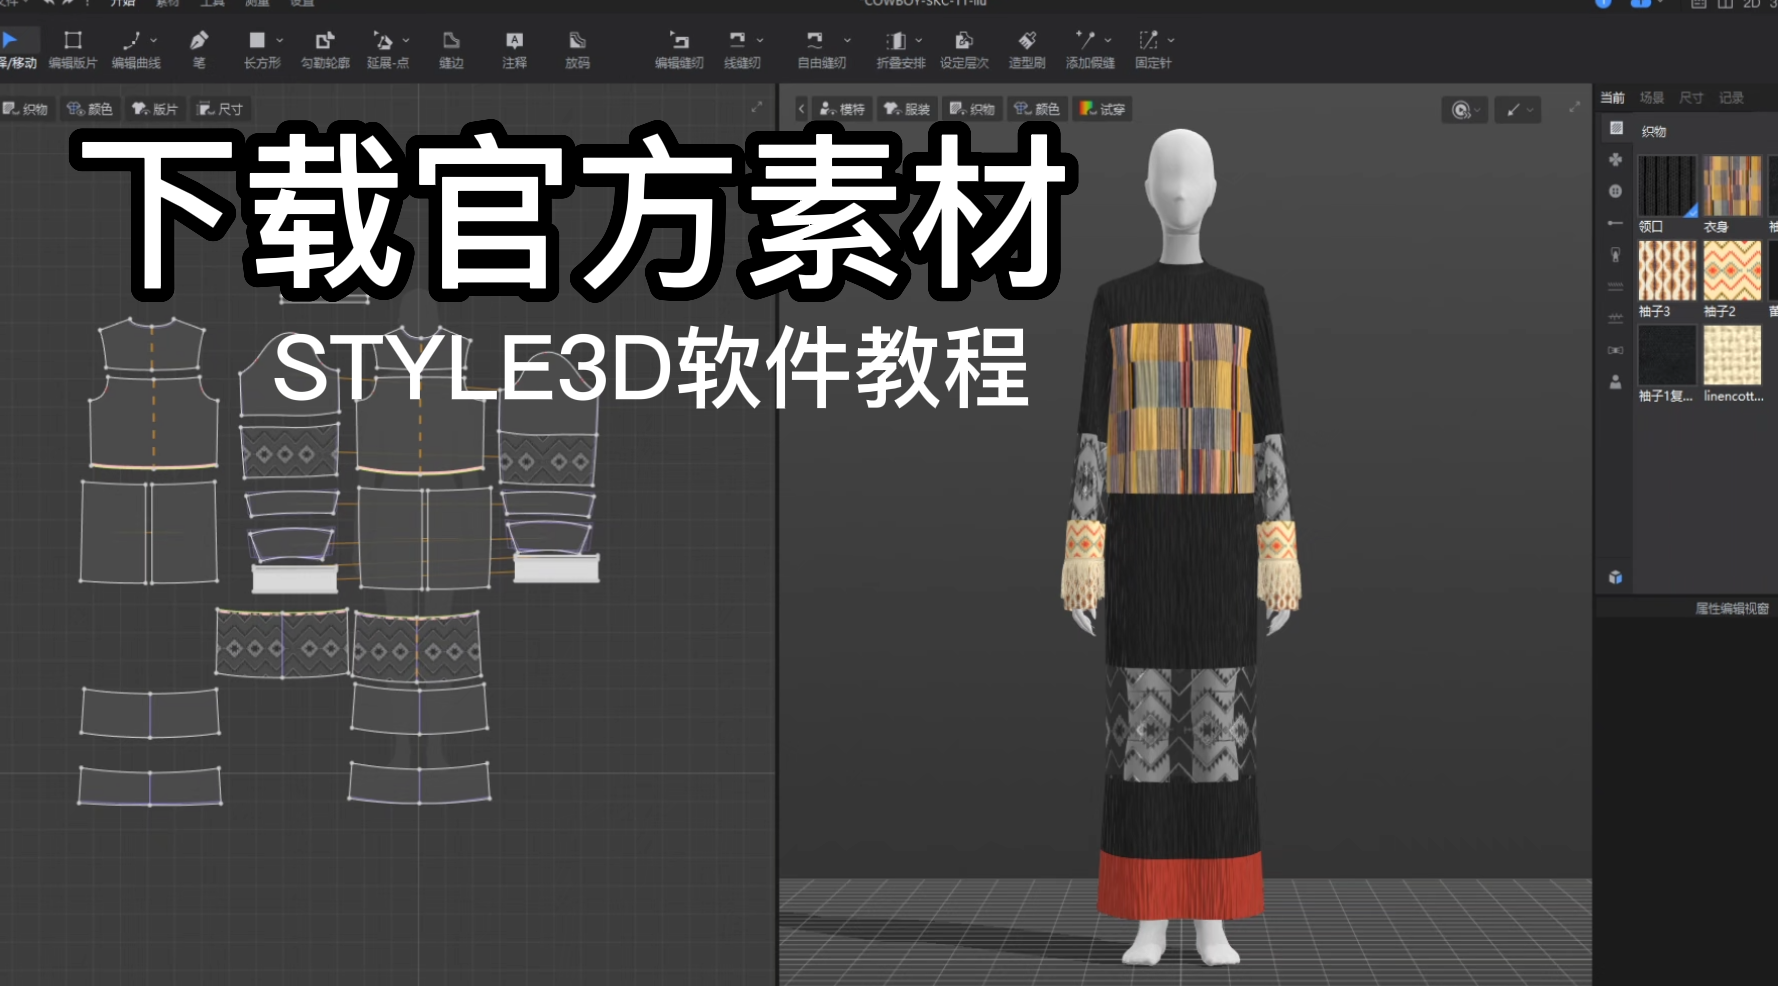Open dropdown arrow next to 添加假缝
Image resolution: width=1778 pixels, height=986 pixels.
pyautogui.click(x=1108, y=40)
